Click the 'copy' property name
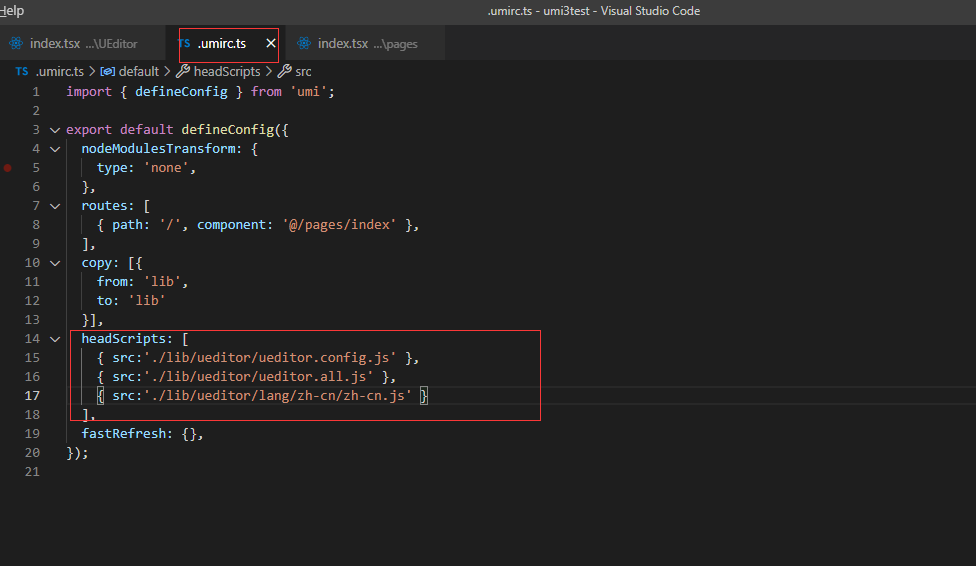Screen dimensions: 976x566 [96, 262]
